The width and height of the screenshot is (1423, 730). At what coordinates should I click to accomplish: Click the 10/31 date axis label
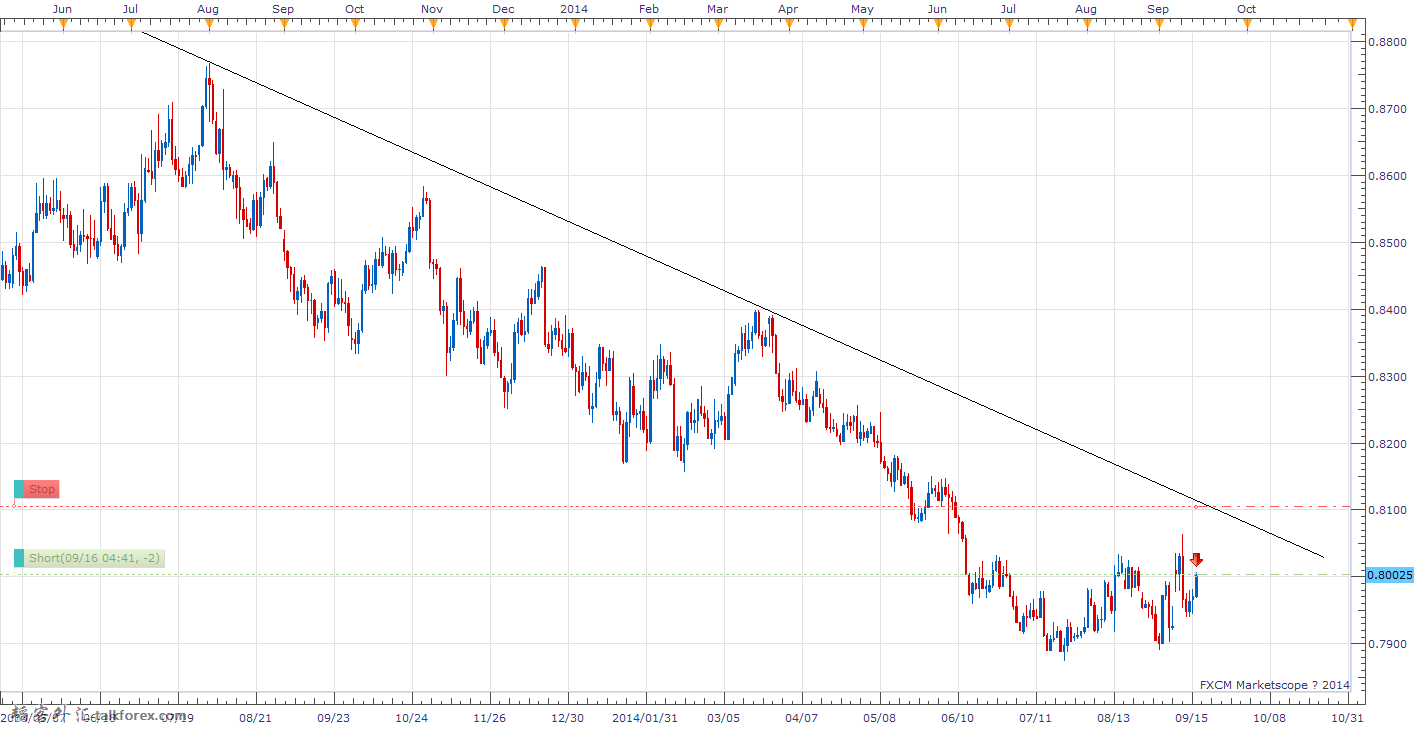pos(1348,717)
